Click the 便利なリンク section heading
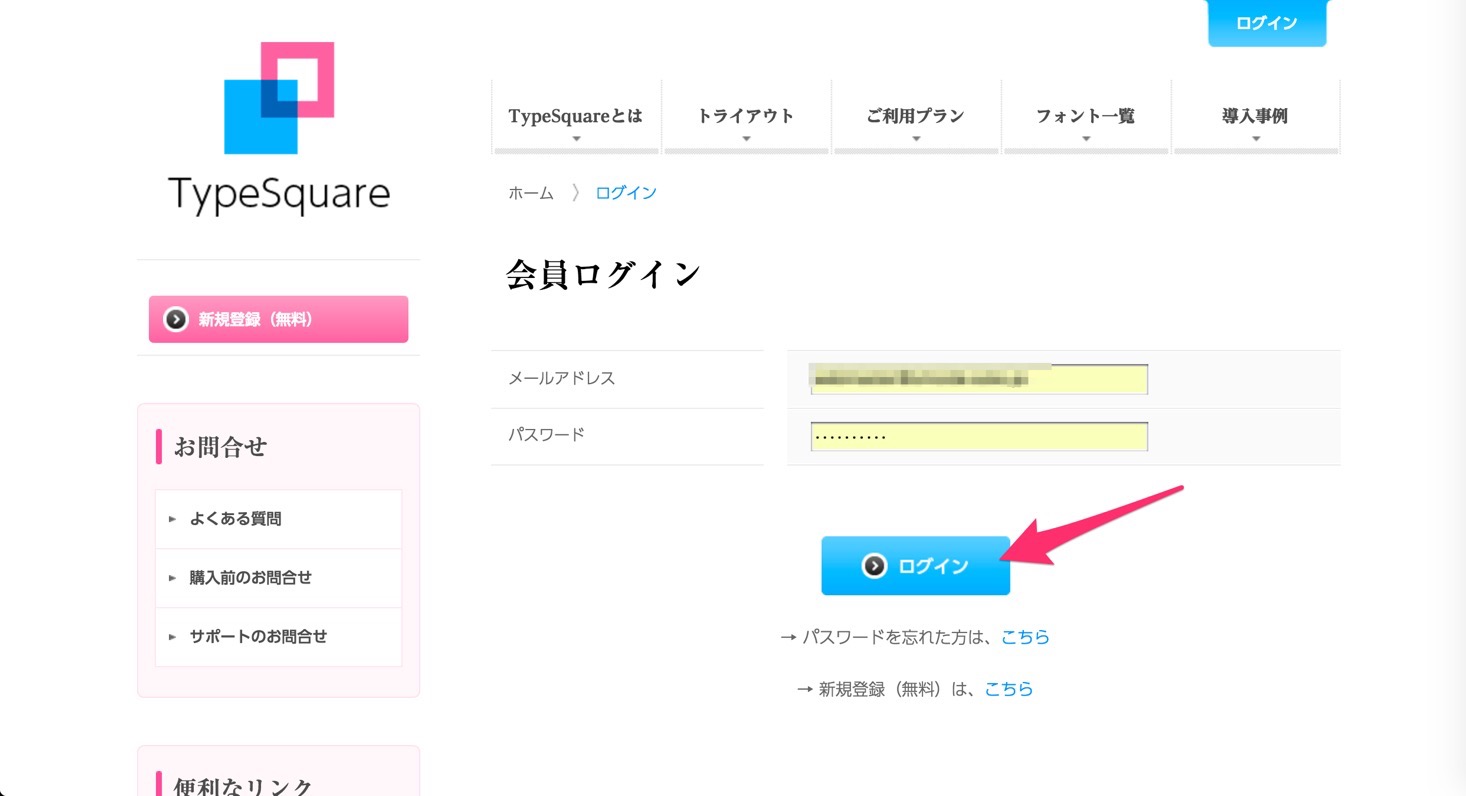 (x=243, y=786)
